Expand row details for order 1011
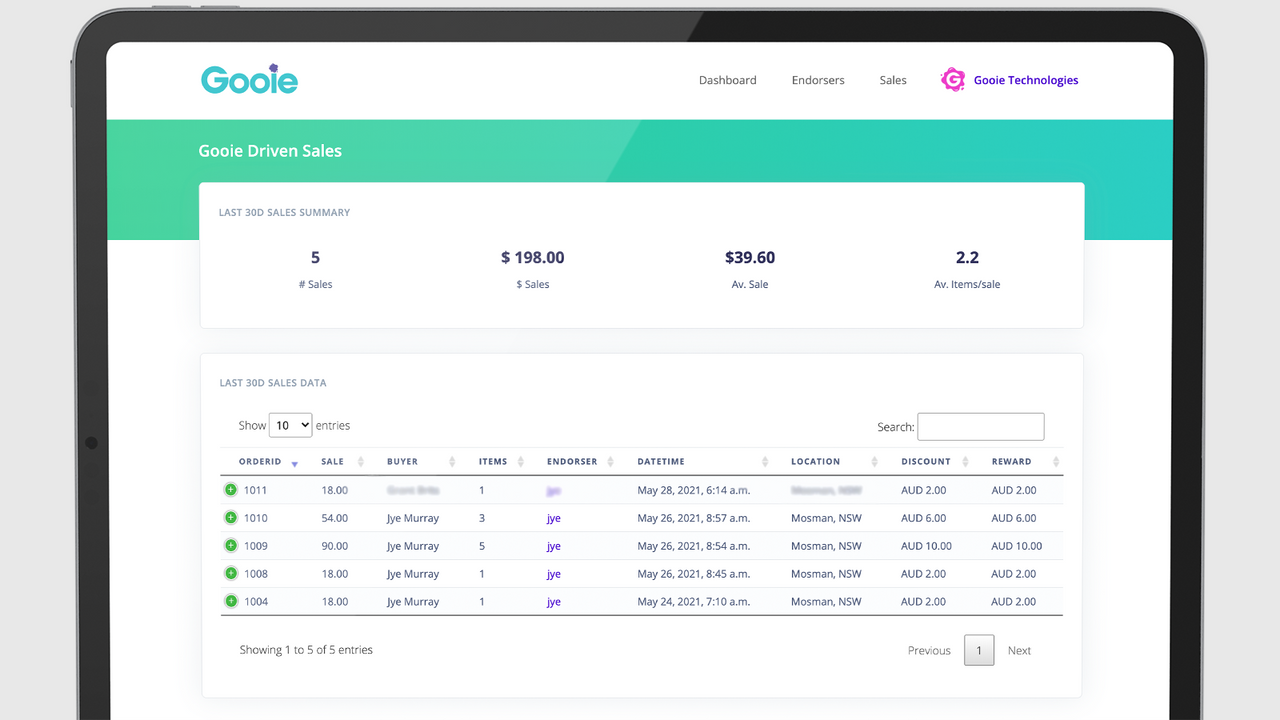This screenshot has width=1280, height=720. coord(231,490)
